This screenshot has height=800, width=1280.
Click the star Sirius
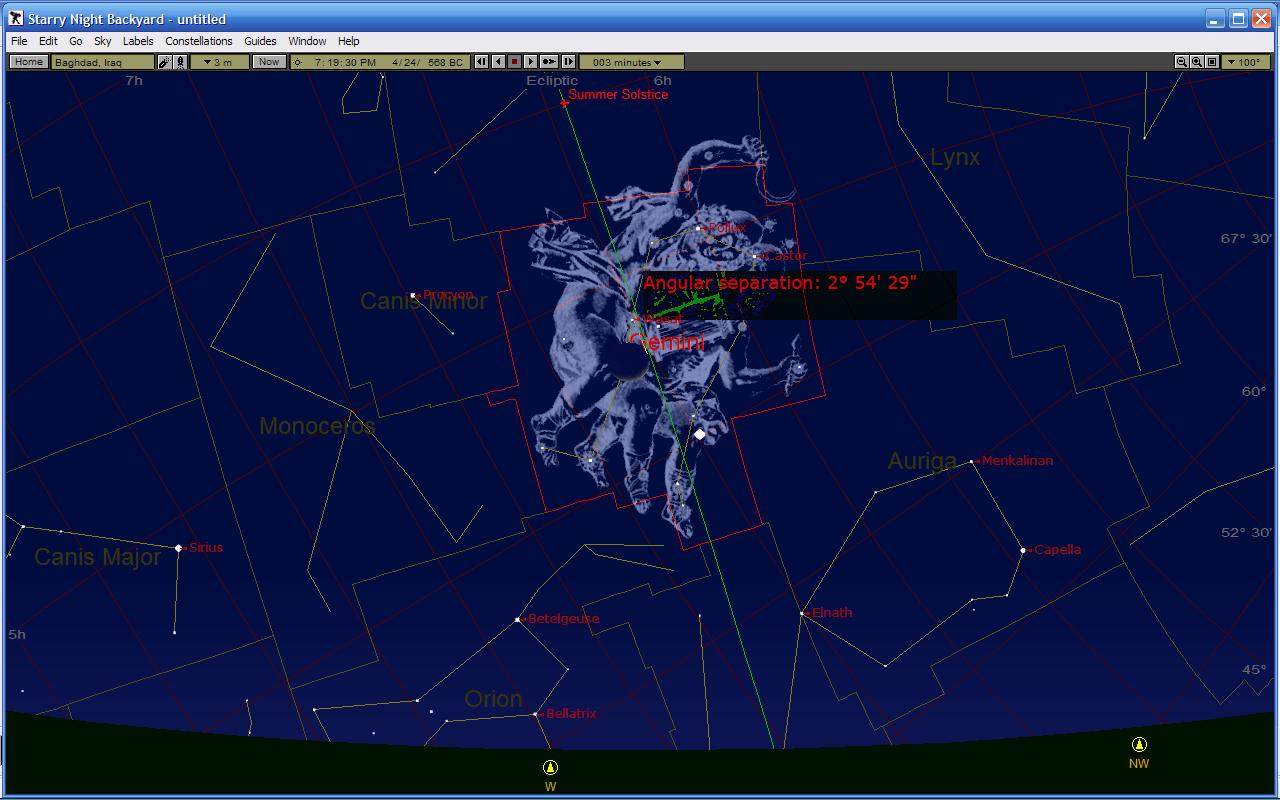click(179, 548)
